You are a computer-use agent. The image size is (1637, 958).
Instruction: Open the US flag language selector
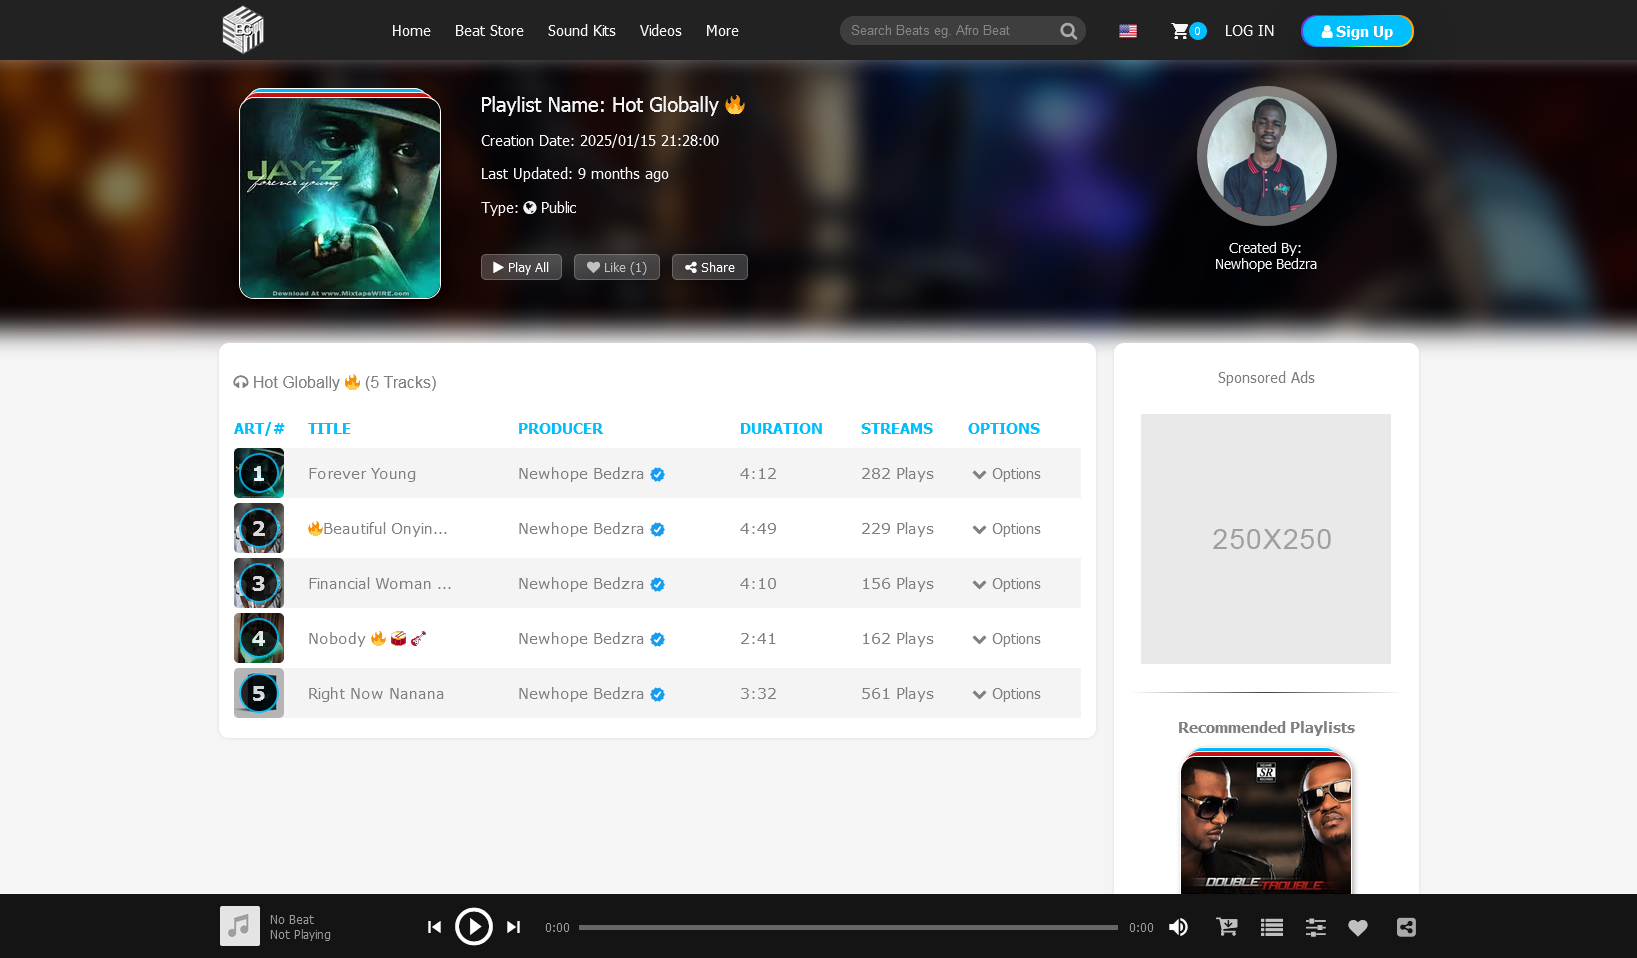pyautogui.click(x=1128, y=31)
